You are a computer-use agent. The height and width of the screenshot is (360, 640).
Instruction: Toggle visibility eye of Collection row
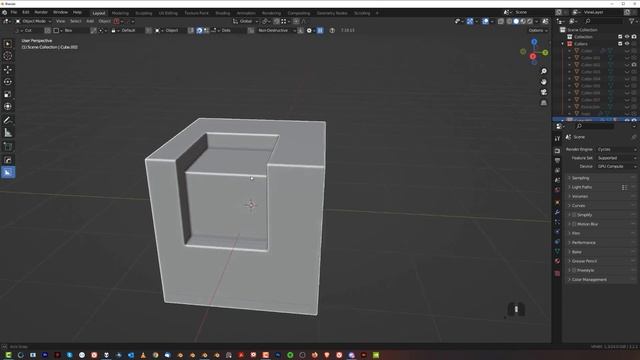627,37
